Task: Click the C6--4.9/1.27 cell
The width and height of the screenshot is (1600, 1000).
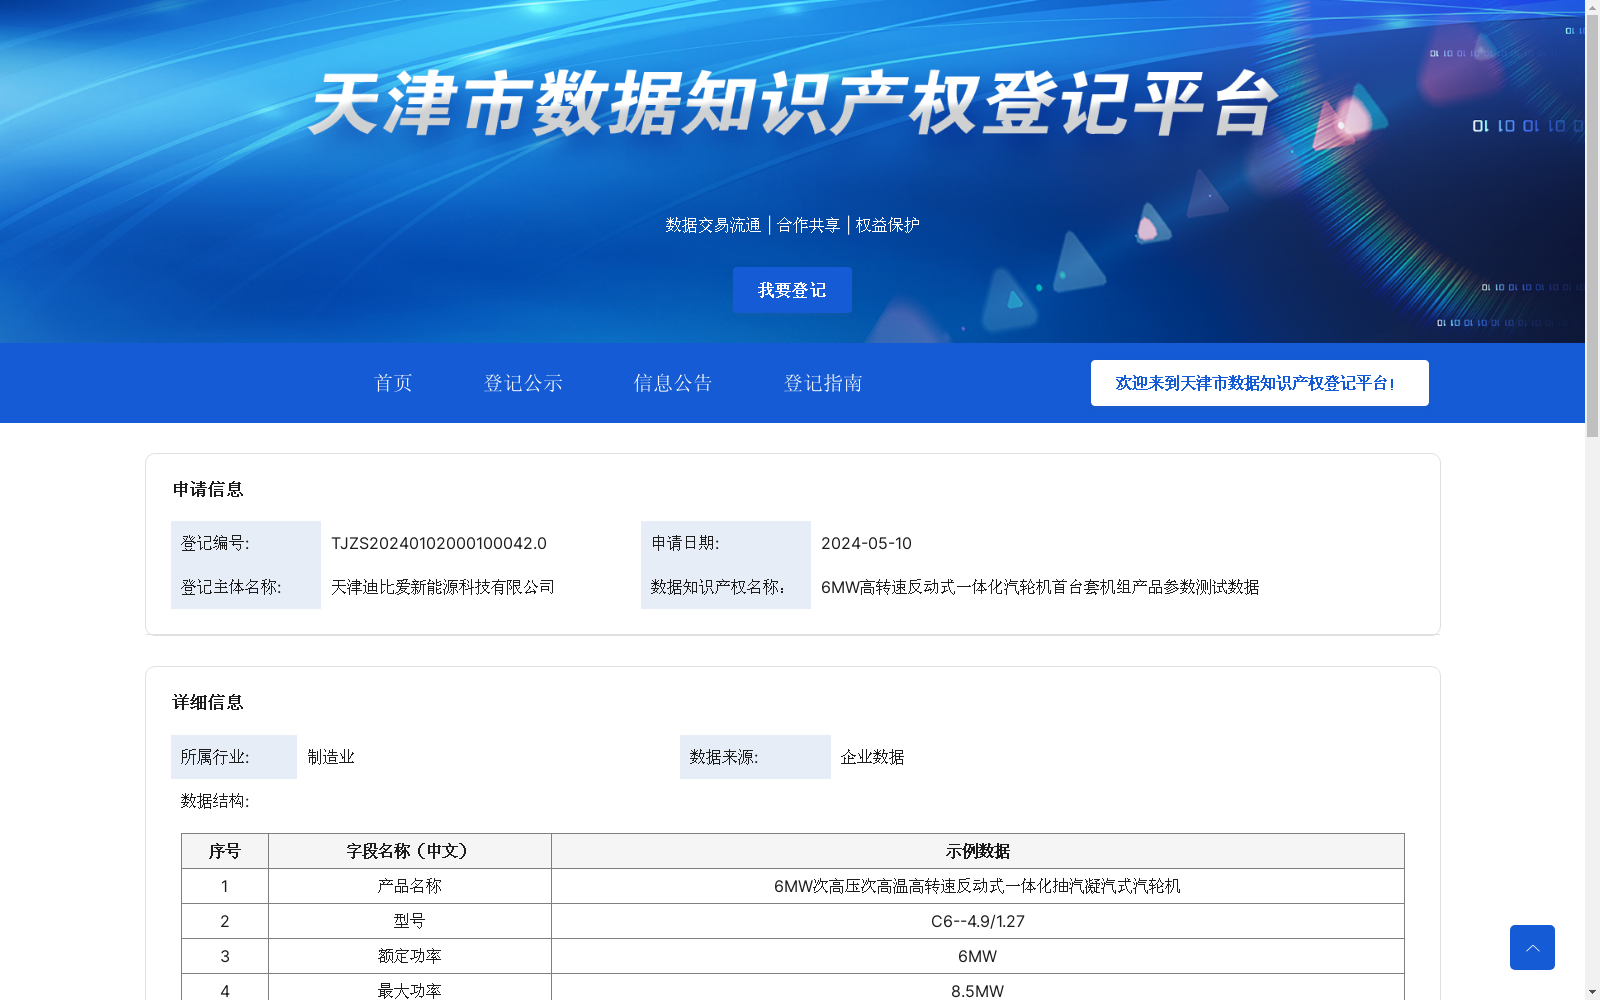Action: click(978, 921)
